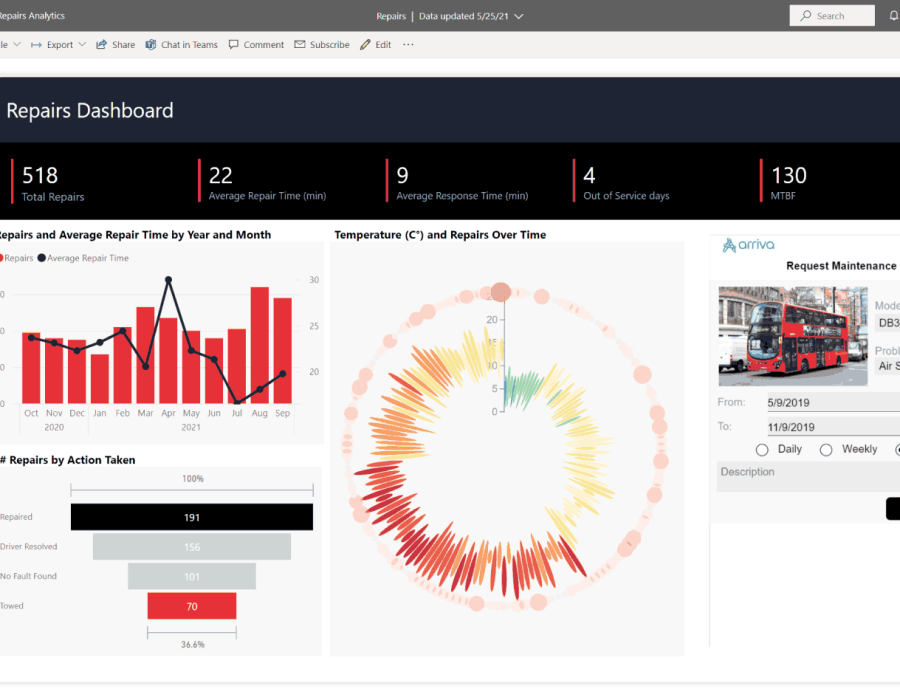The width and height of the screenshot is (900, 700).
Task: Select the Daily radio button
Action: (x=762, y=450)
